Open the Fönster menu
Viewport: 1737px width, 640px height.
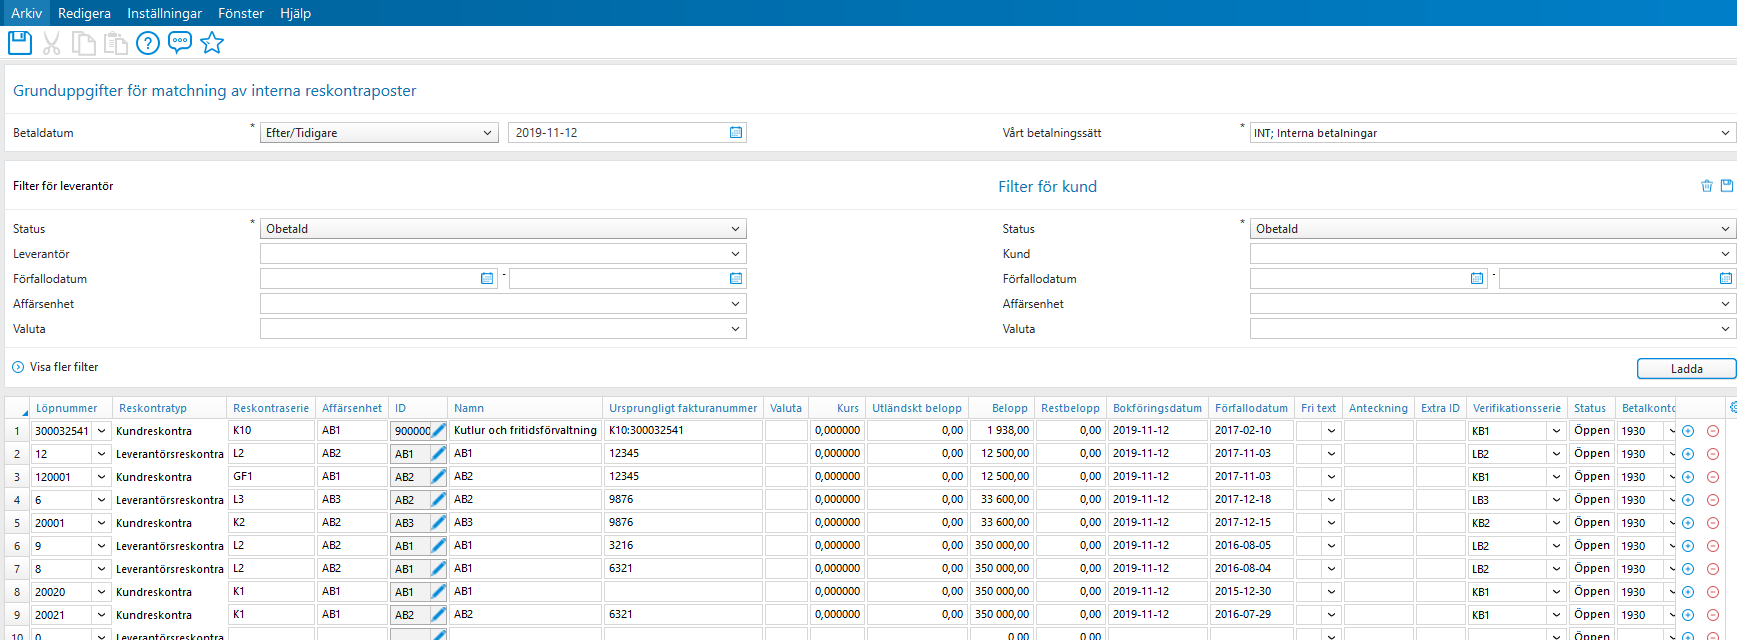[241, 13]
